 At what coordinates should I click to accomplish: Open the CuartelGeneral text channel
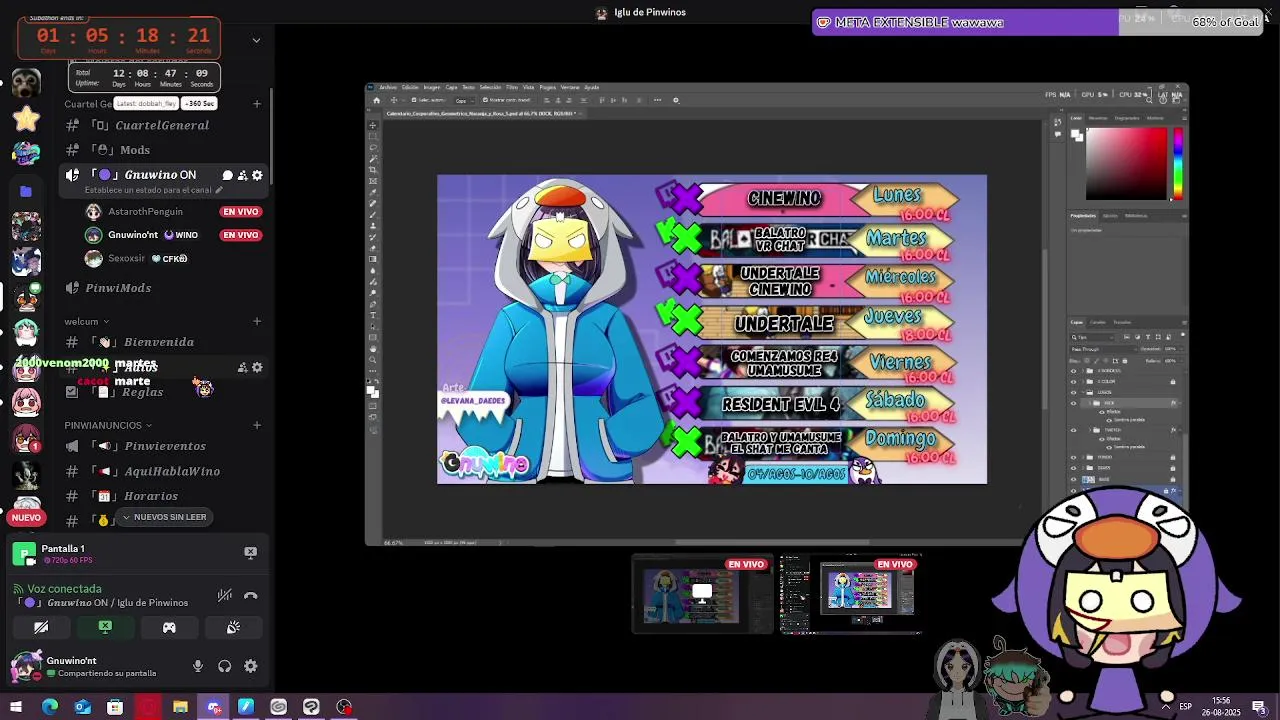162,125
